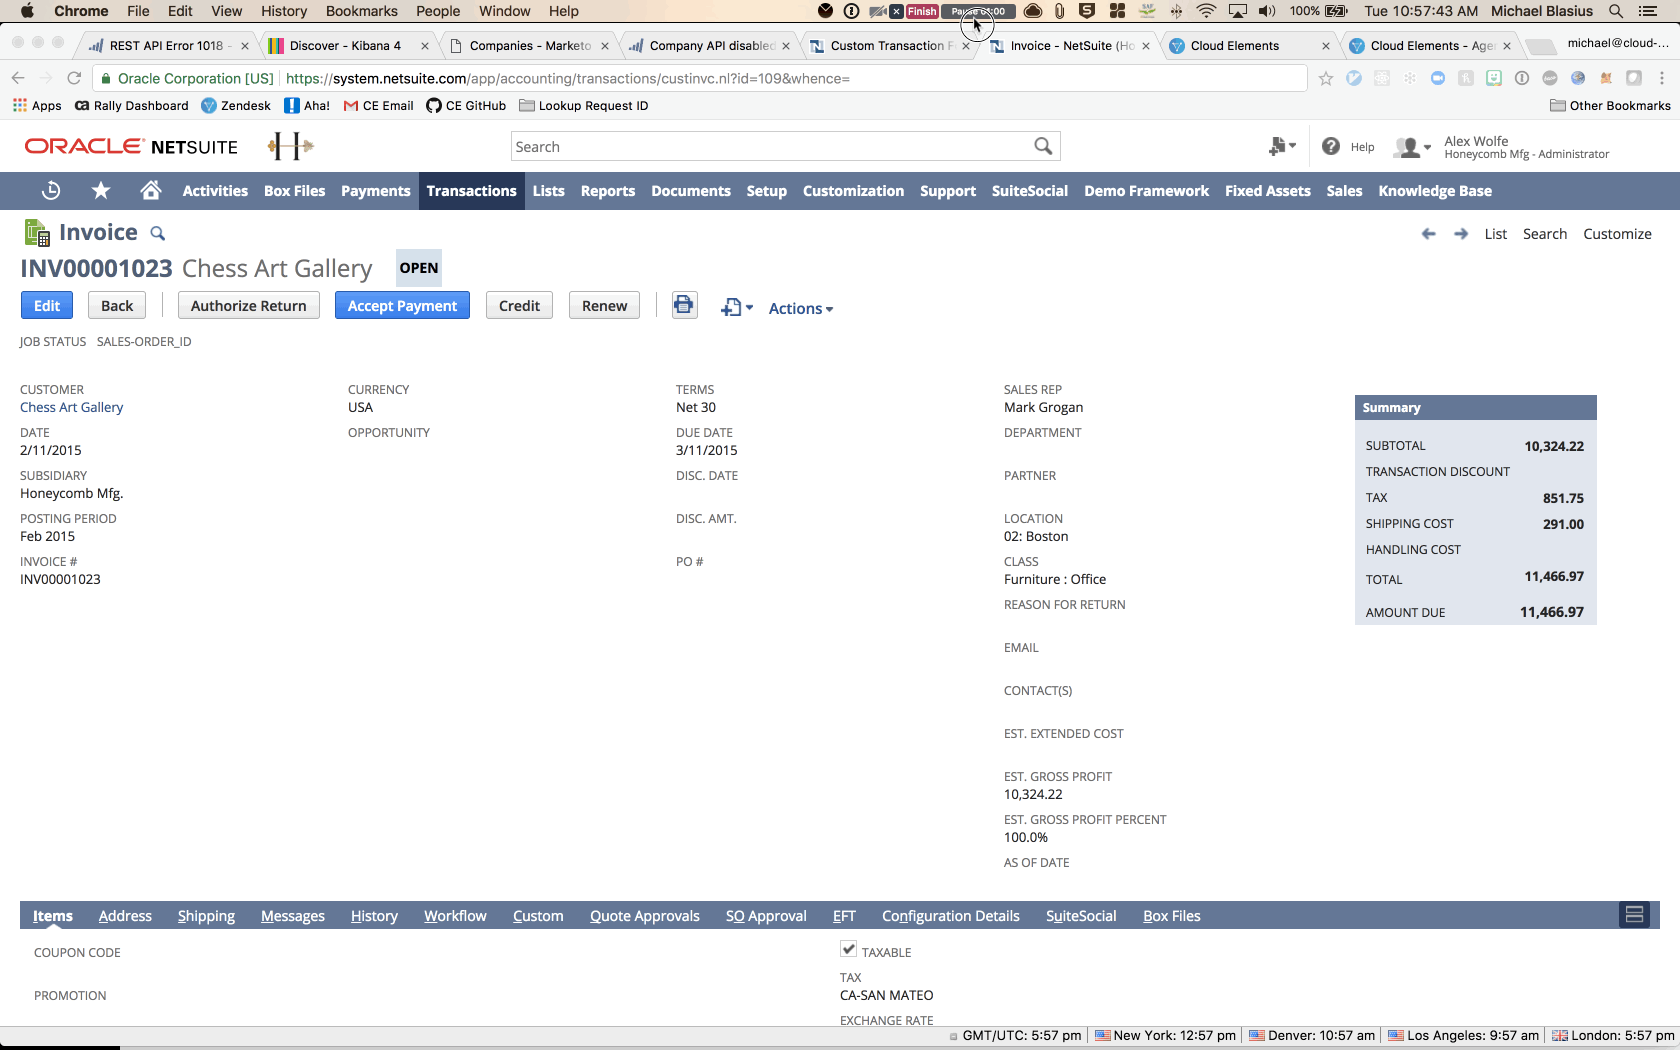Click the macOS volume icon
The width and height of the screenshot is (1680, 1050).
[x=1267, y=11]
